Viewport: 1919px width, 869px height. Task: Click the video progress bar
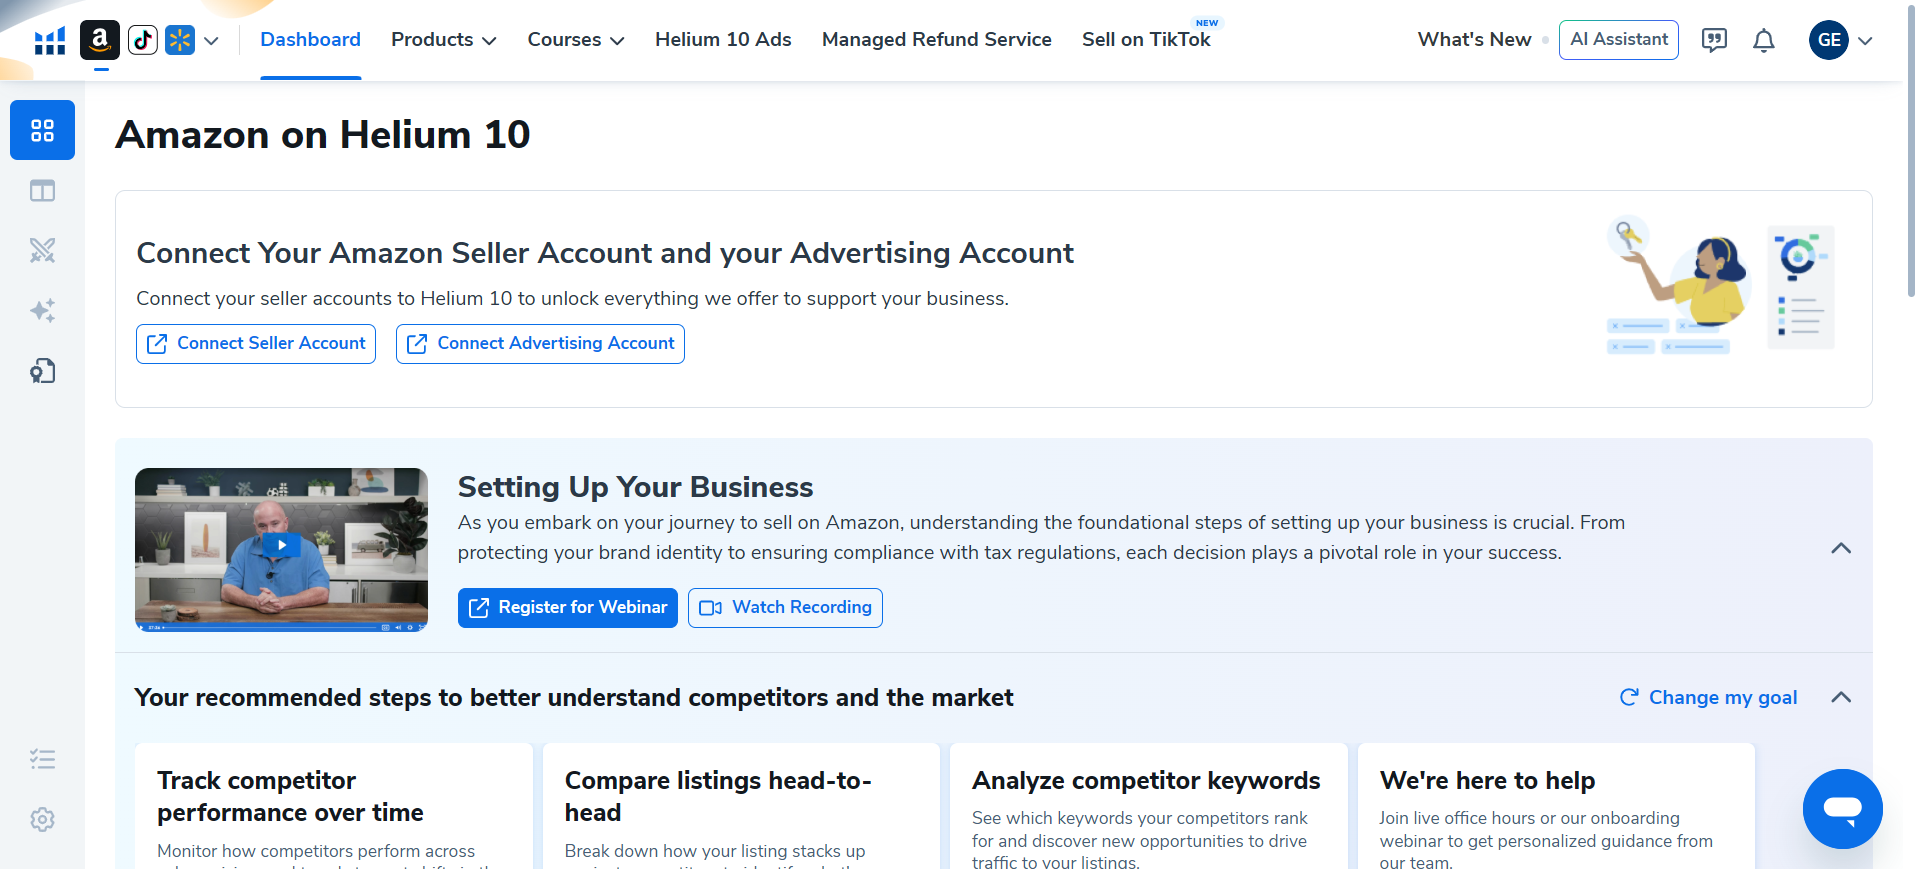pyautogui.click(x=270, y=628)
